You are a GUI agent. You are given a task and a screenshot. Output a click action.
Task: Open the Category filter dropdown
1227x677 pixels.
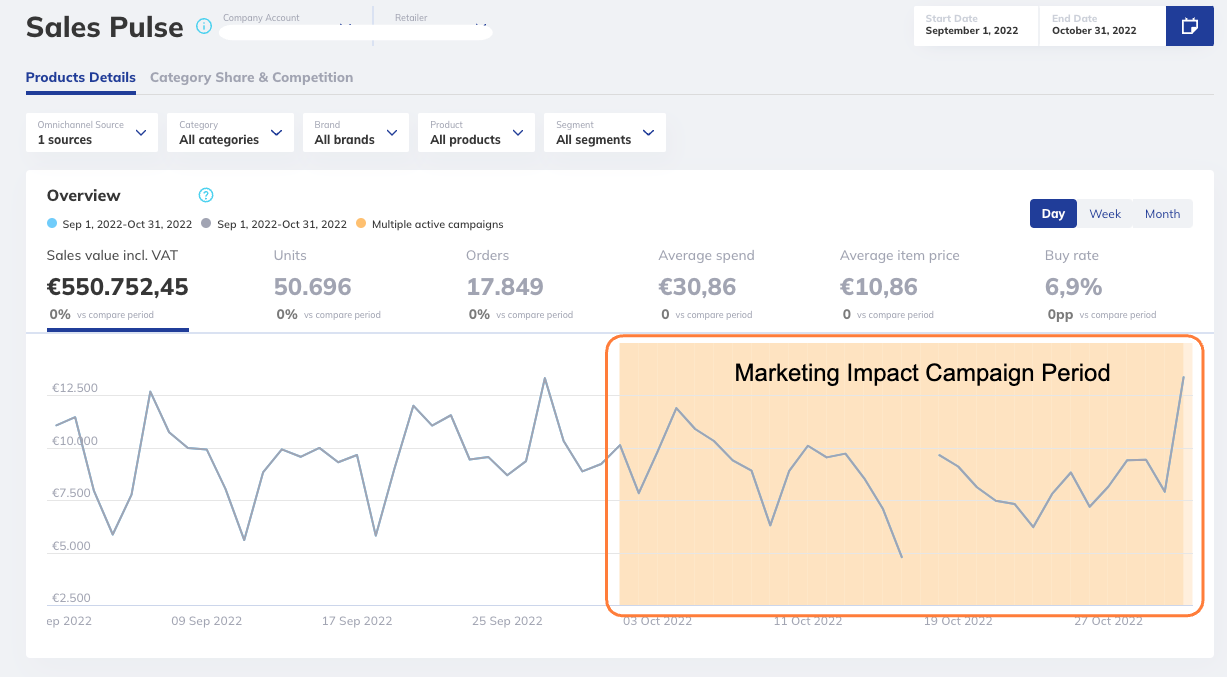pyautogui.click(x=230, y=133)
